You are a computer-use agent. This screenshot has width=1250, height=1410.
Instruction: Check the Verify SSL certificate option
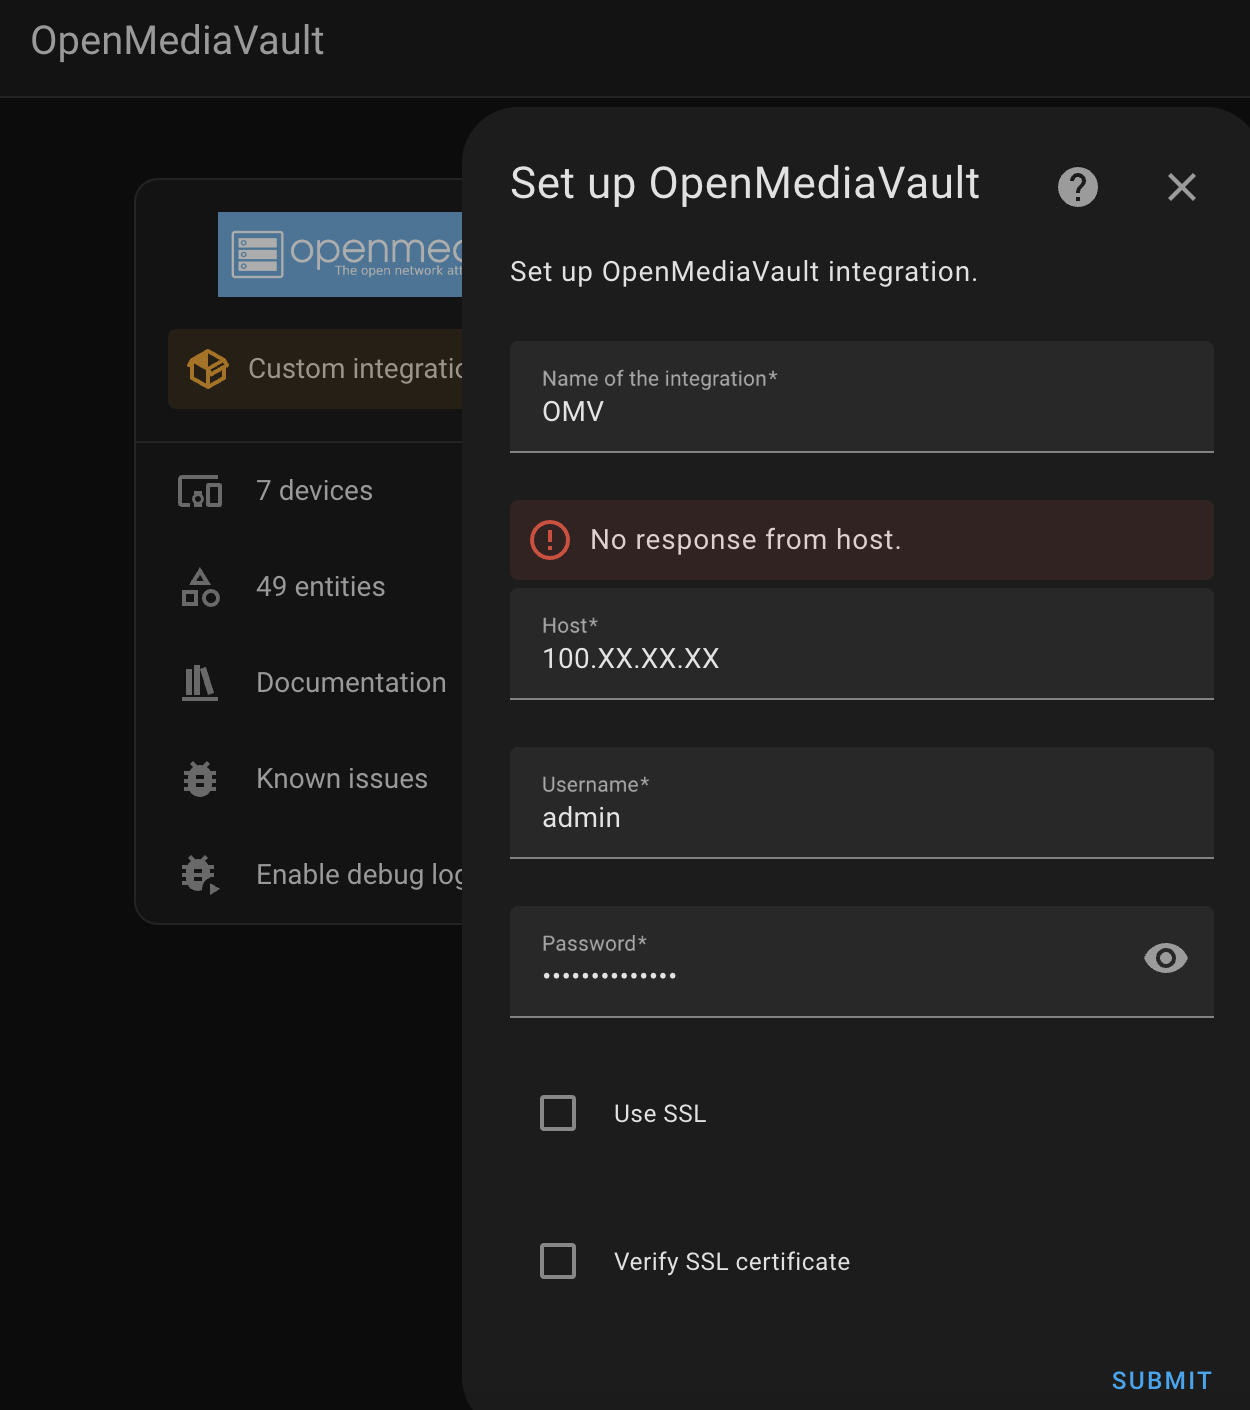(x=558, y=1261)
